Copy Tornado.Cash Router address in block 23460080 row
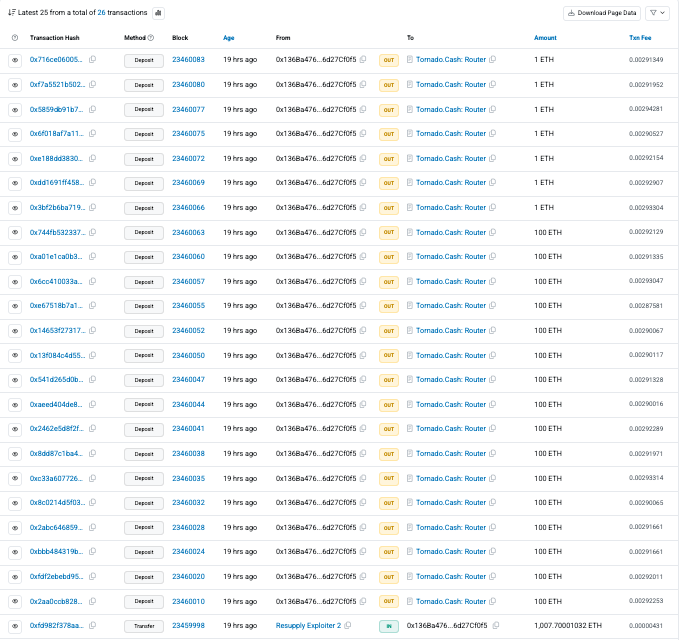 tap(492, 84)
